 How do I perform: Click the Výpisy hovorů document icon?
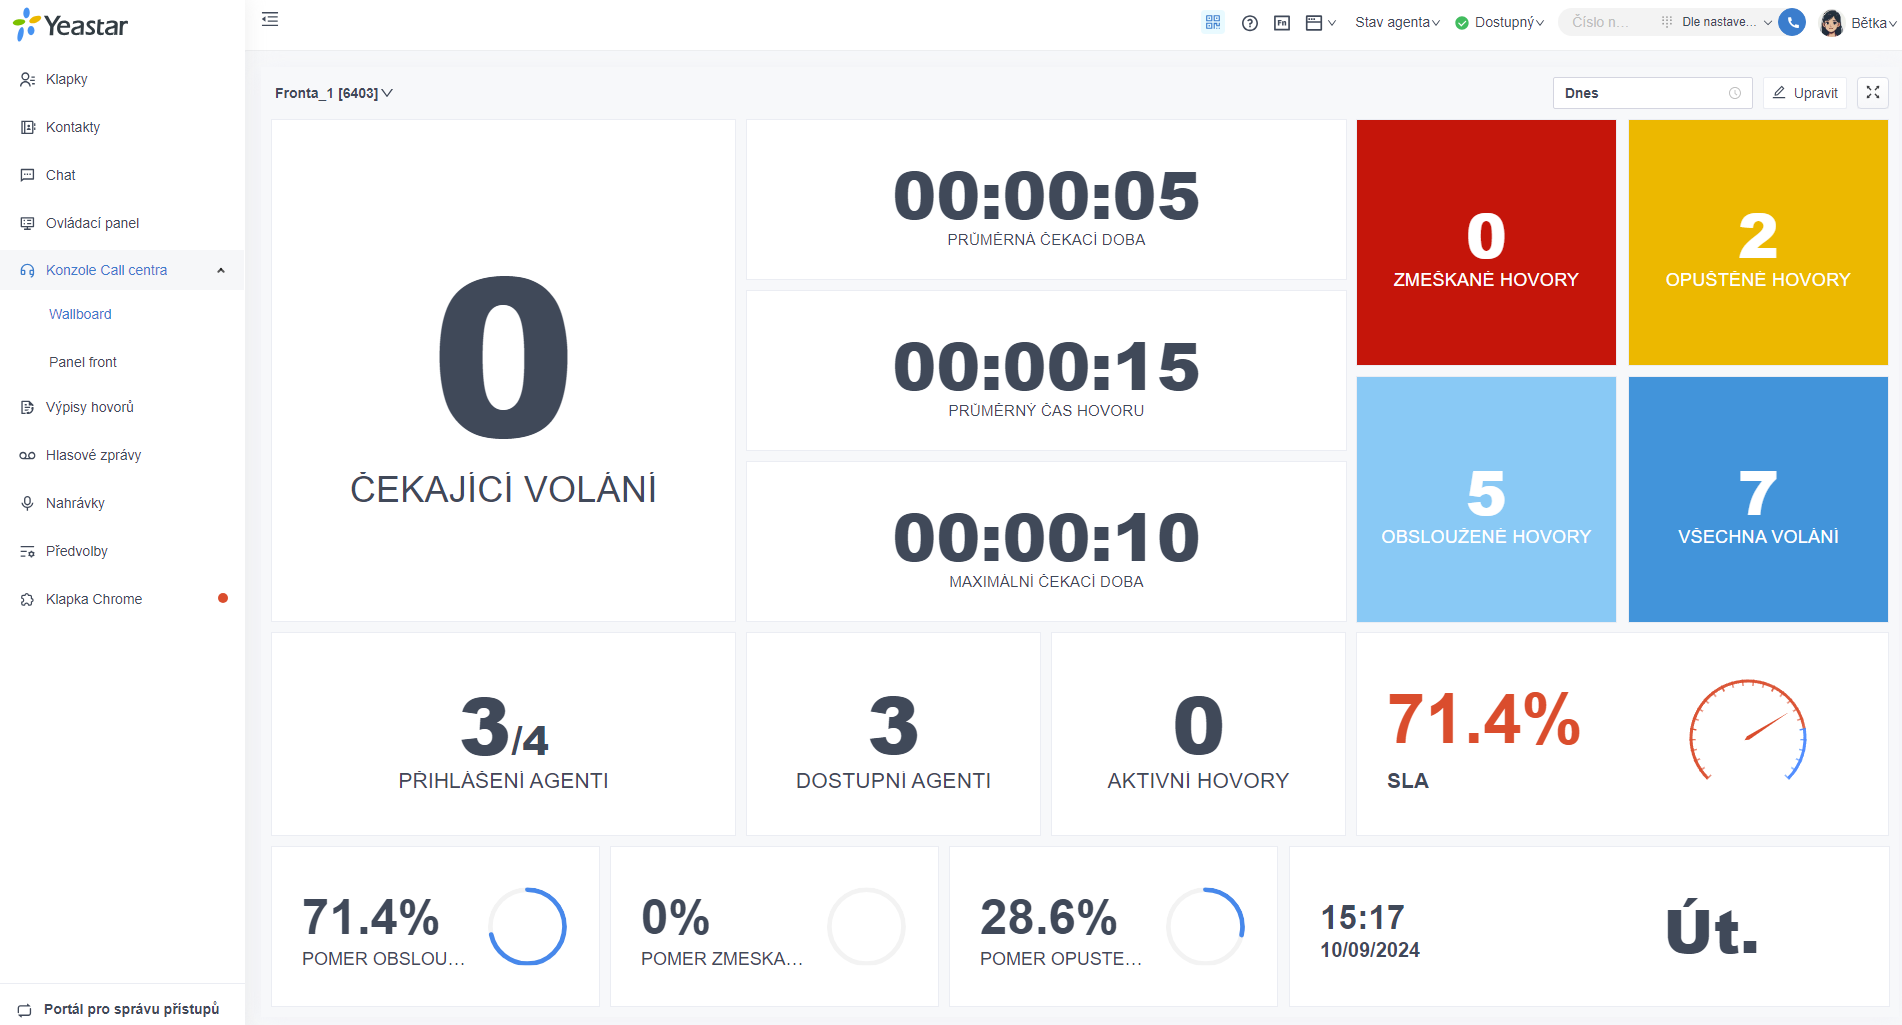pos(27,407)
